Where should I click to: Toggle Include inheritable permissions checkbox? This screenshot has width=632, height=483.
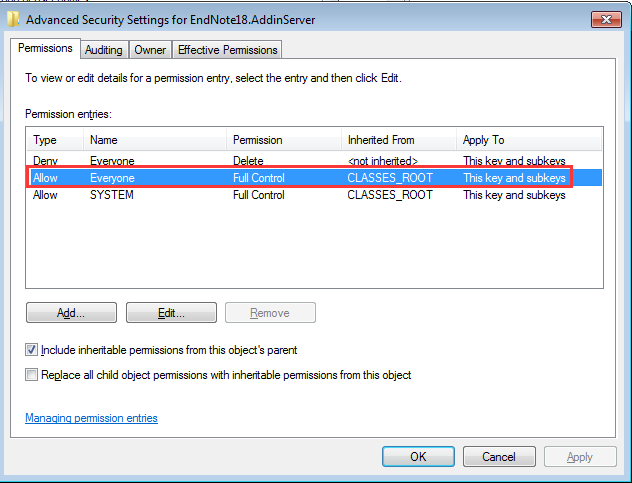32,350
